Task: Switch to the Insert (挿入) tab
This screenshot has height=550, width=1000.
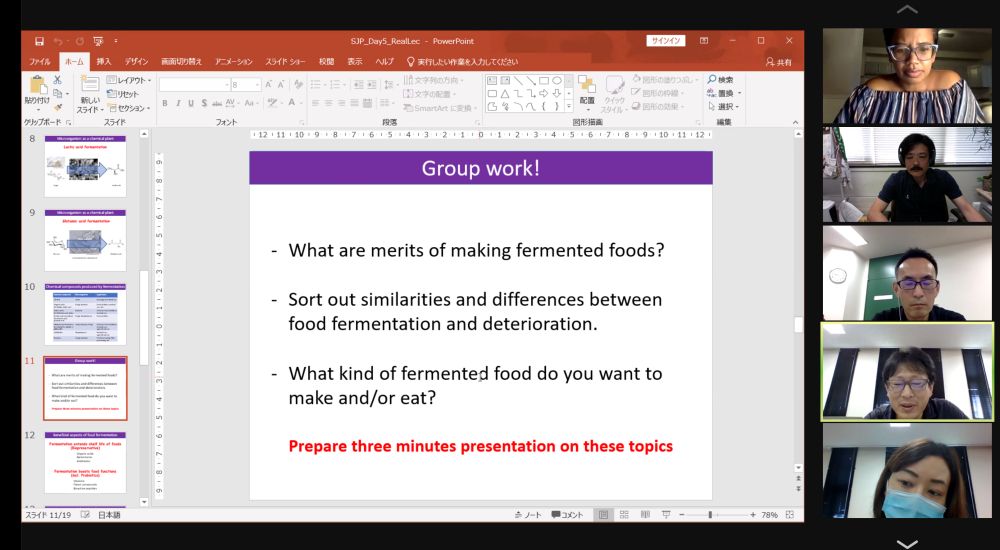Action: coord(104,62)
